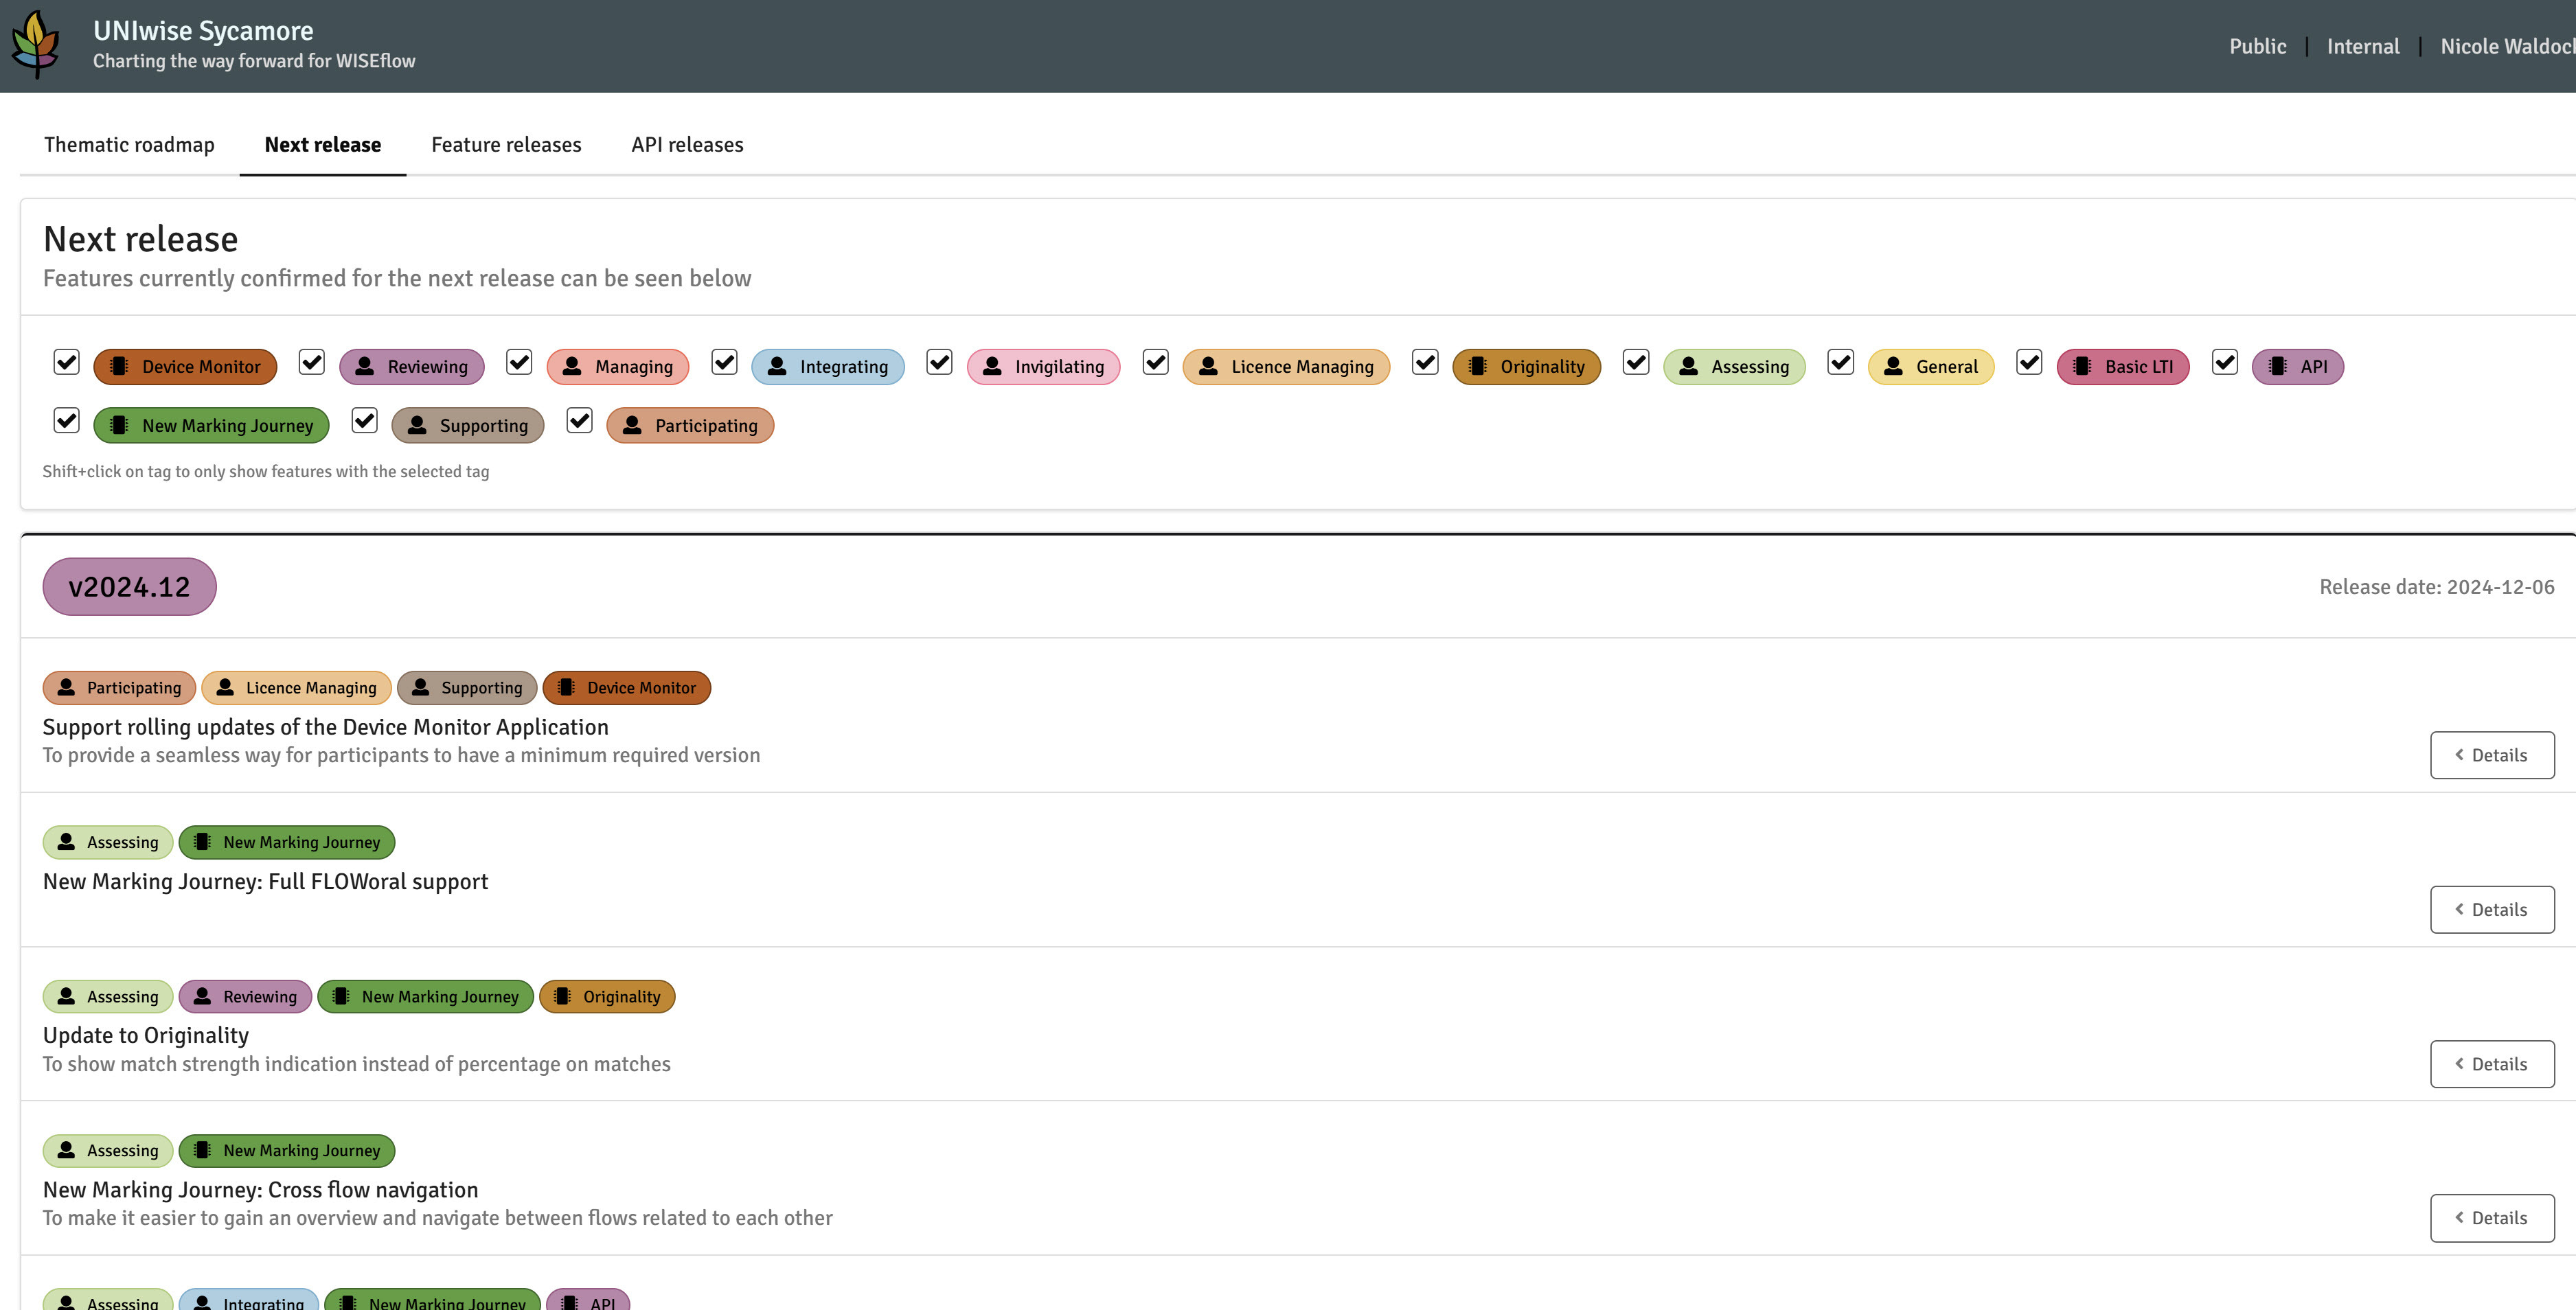Click New Marking Journey tag on FLOWoral feature
The height and width of the screenshot is (1310, 2576).
coord(287,842)
